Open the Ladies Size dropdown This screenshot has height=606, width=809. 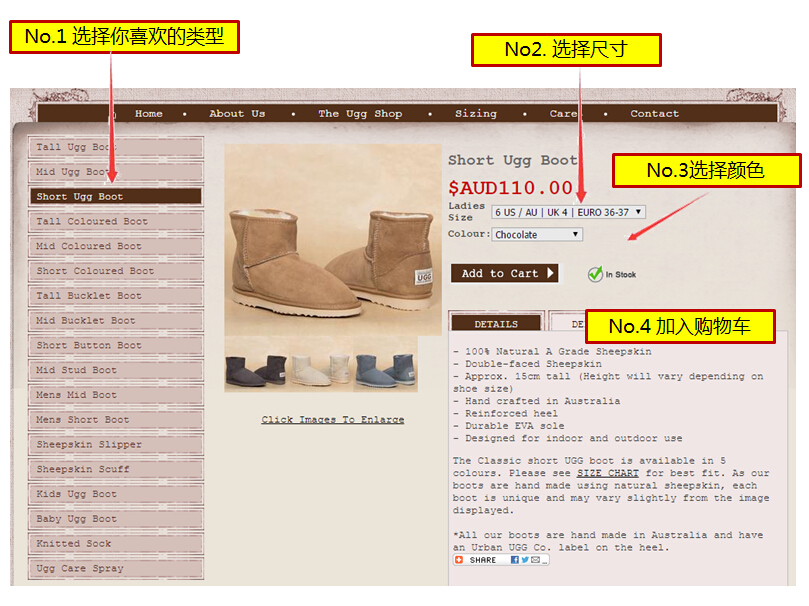click(568, 212)
